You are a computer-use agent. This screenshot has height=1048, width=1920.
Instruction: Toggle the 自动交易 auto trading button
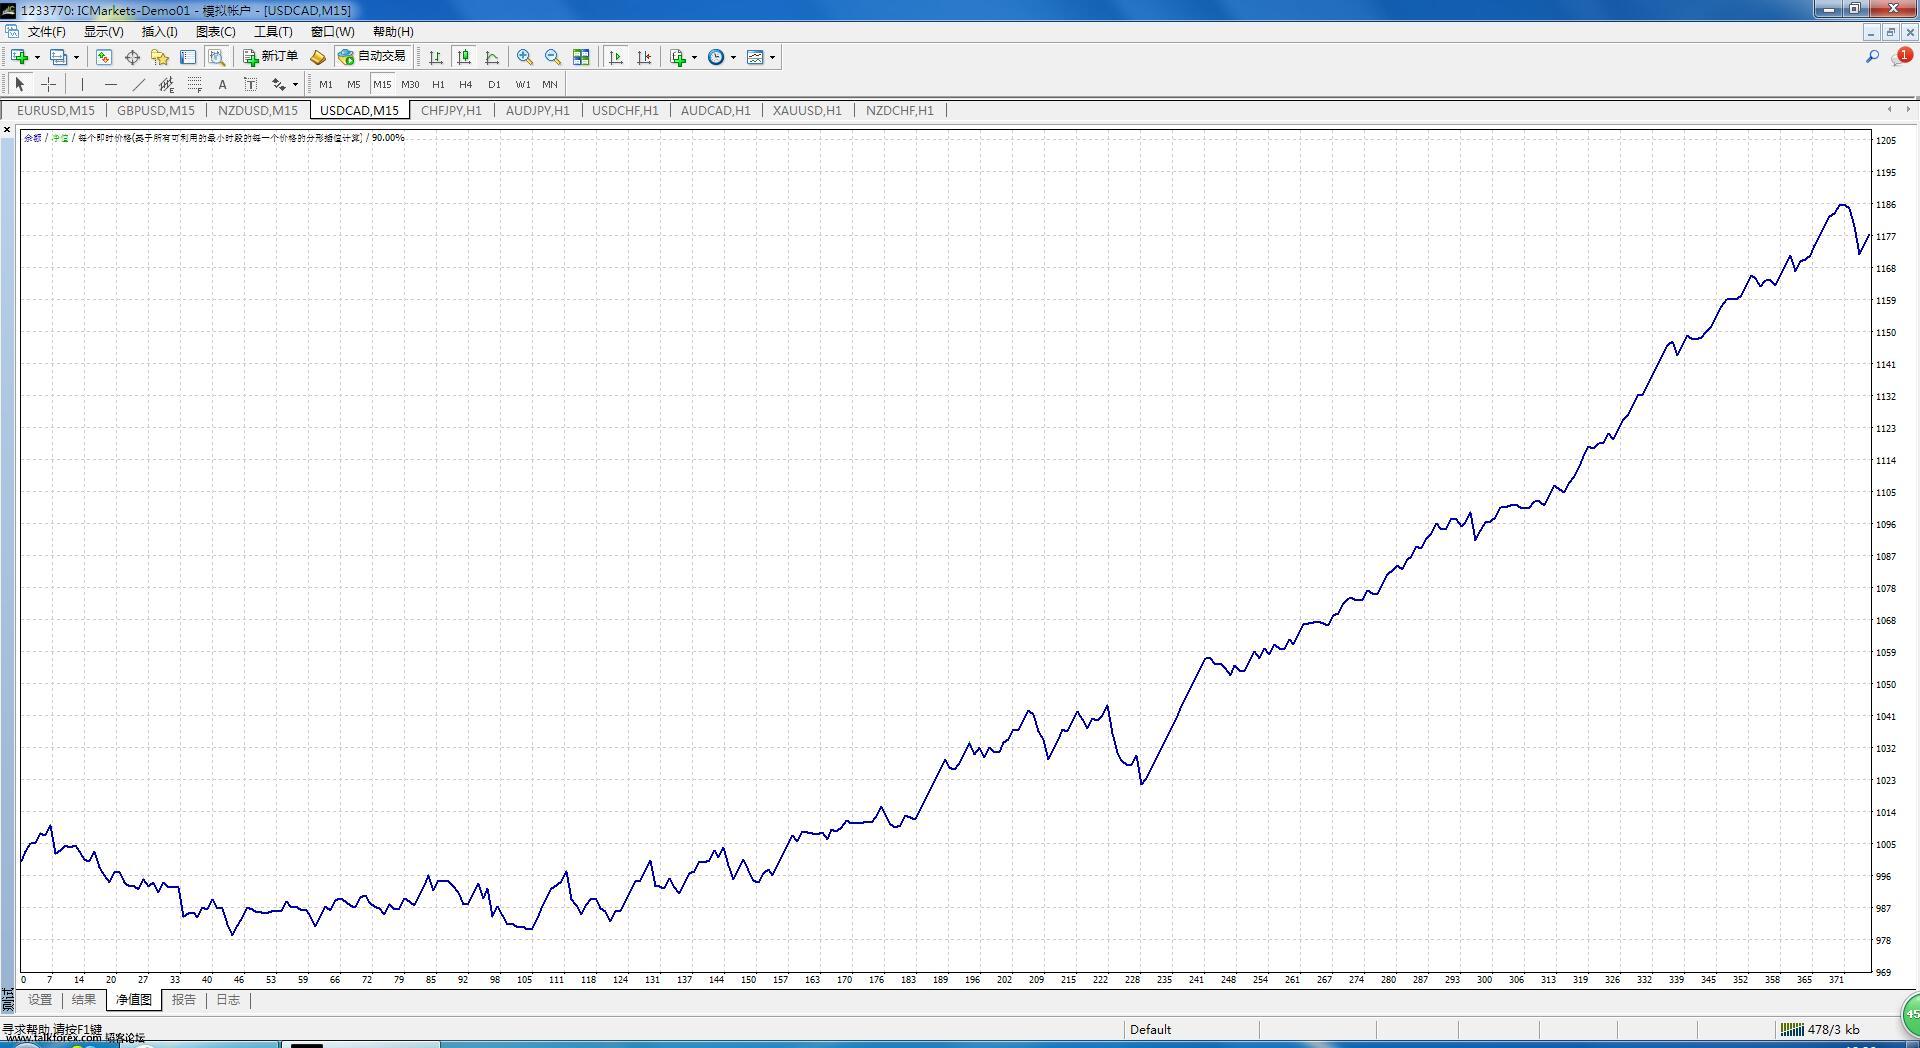pos(372,57)
